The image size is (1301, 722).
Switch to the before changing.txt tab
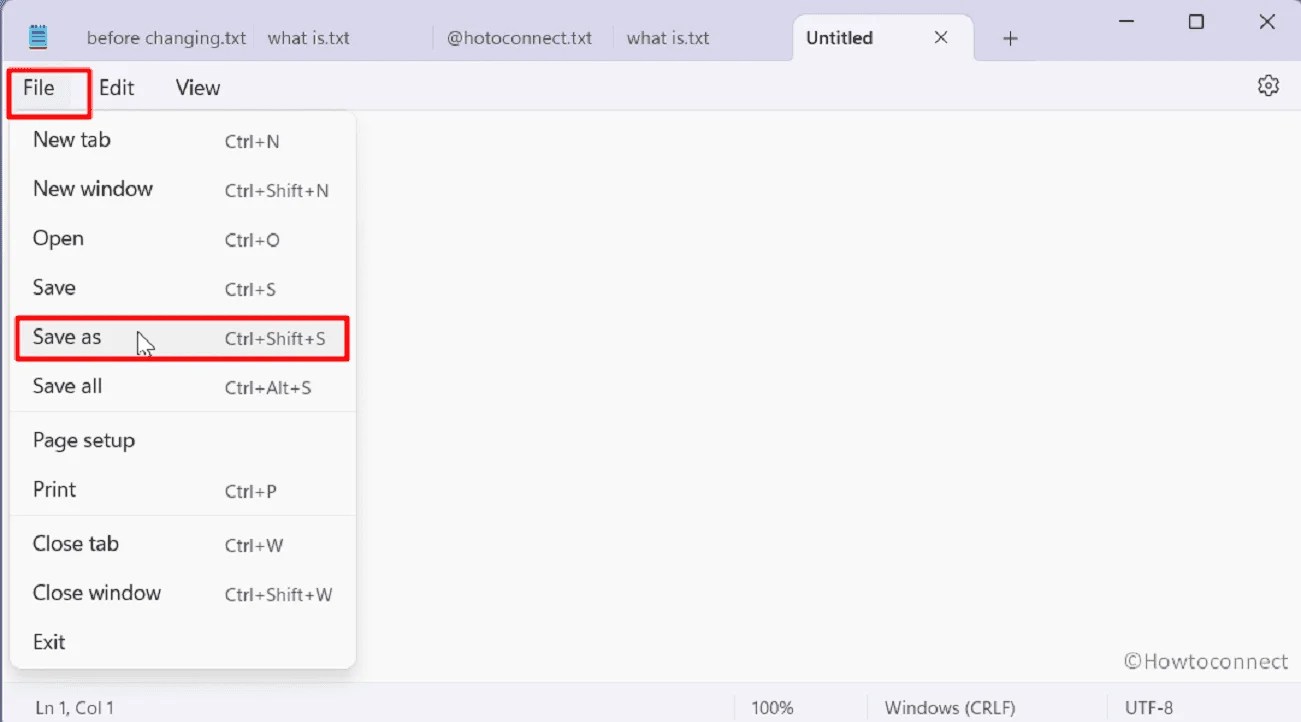click(x=166, y=38)
